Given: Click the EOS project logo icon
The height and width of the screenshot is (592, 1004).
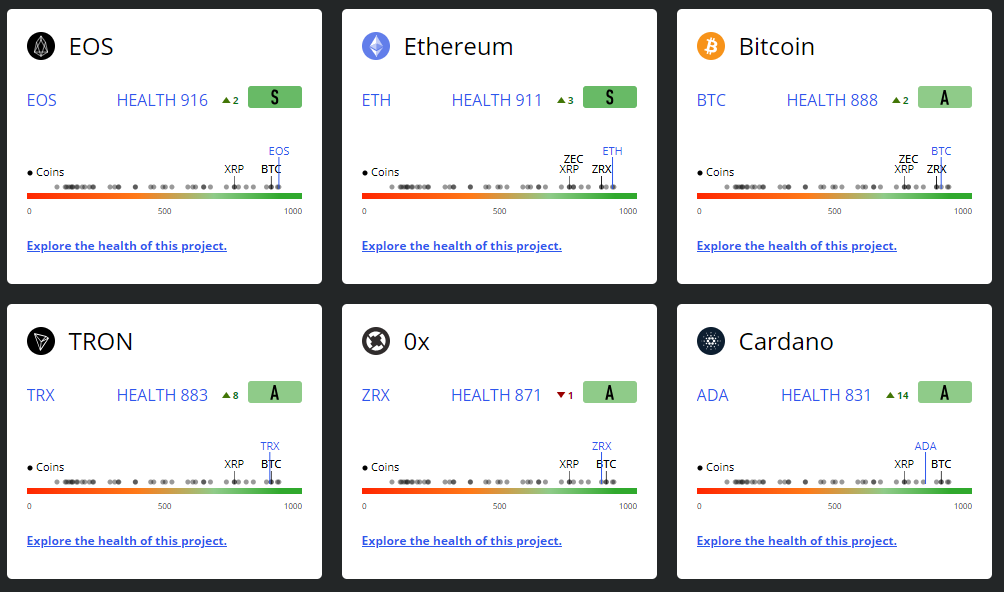Looking at the screenshot, I should click(39, 46).
